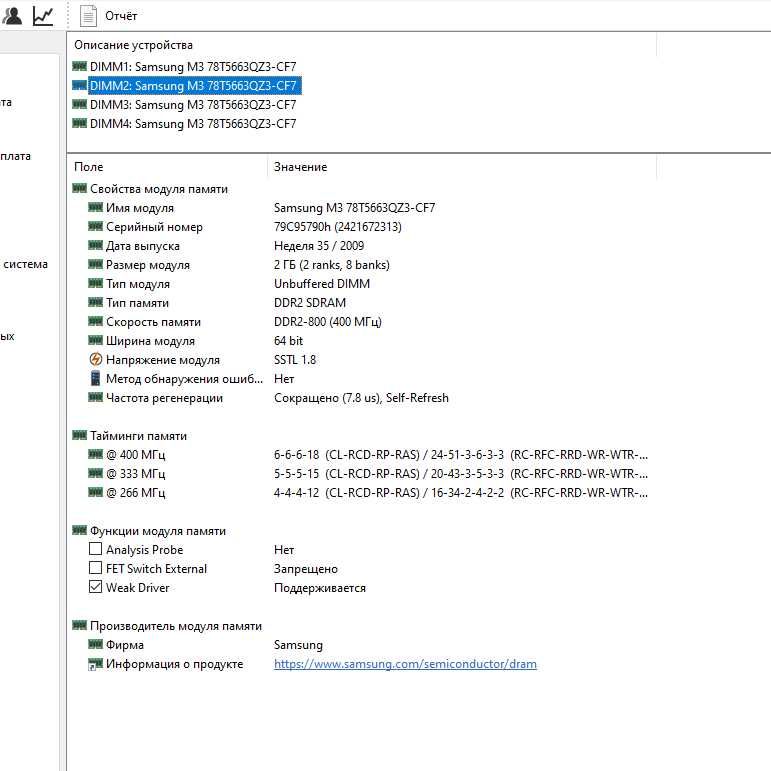Image resolution: width=771 pixels, height=771 pixels.
Task: Select the 6-6-6-18 timings value row
Action: pyautogui.click(x=461, y=455)
